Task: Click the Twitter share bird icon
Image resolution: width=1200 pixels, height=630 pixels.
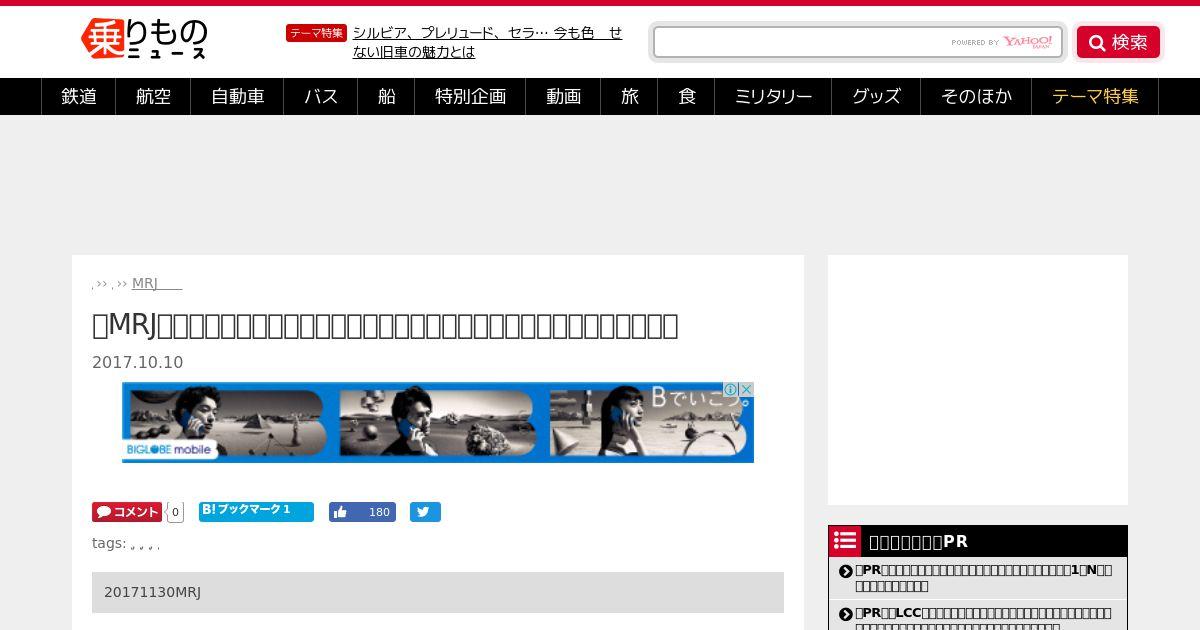Action: point(425,512)
